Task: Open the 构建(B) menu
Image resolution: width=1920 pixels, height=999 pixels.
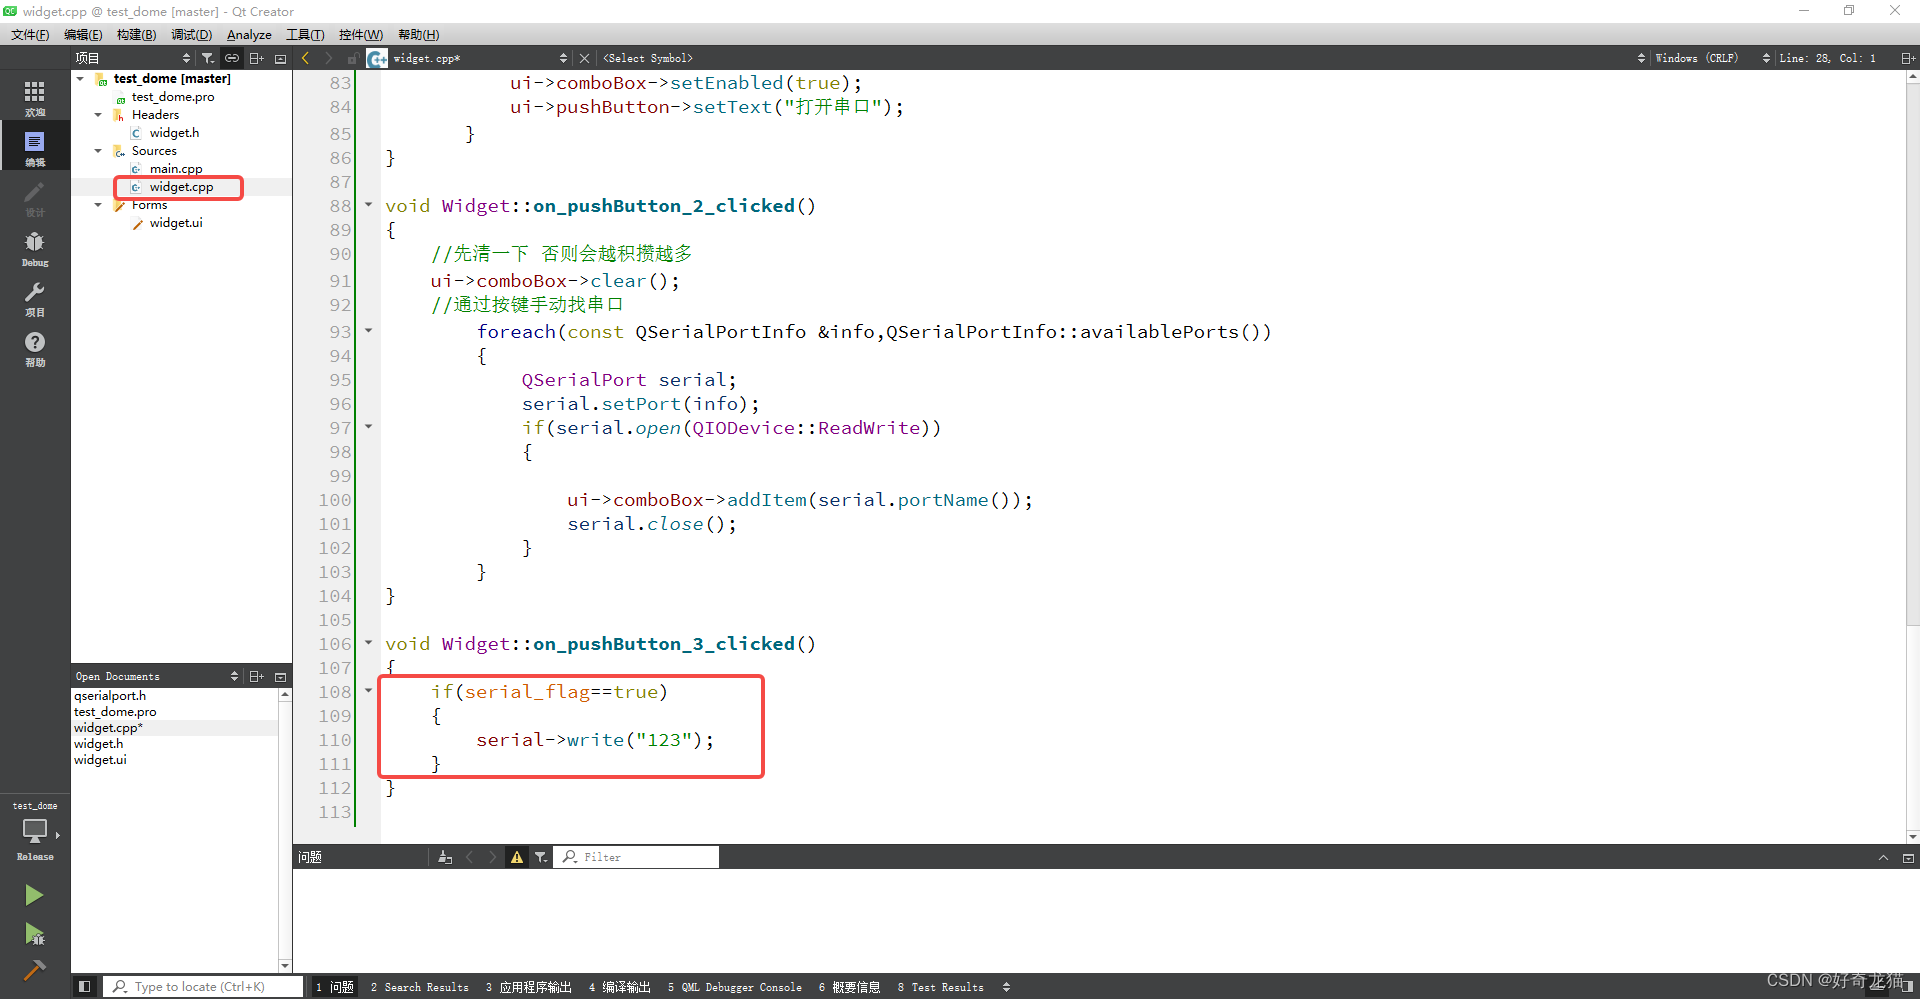Action: pos(136,35)
